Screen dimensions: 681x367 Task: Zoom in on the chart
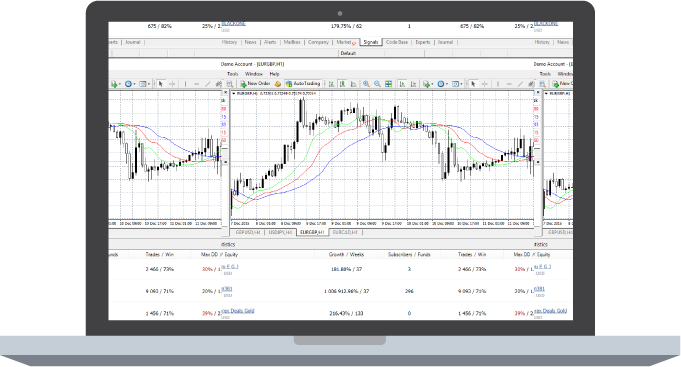[x=367, y=84]
